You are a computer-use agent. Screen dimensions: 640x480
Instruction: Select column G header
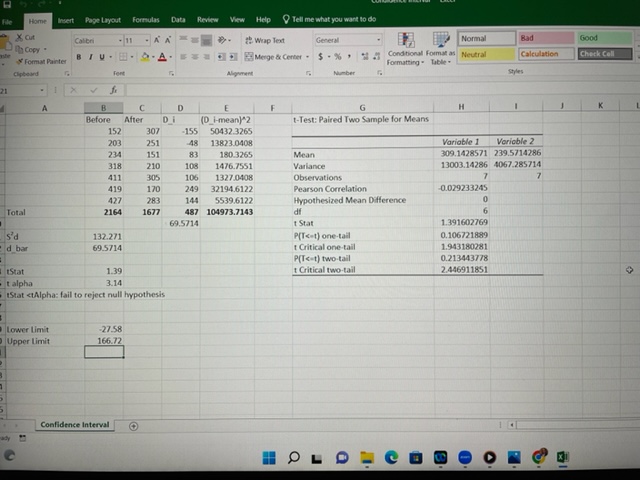coord(362,108)
